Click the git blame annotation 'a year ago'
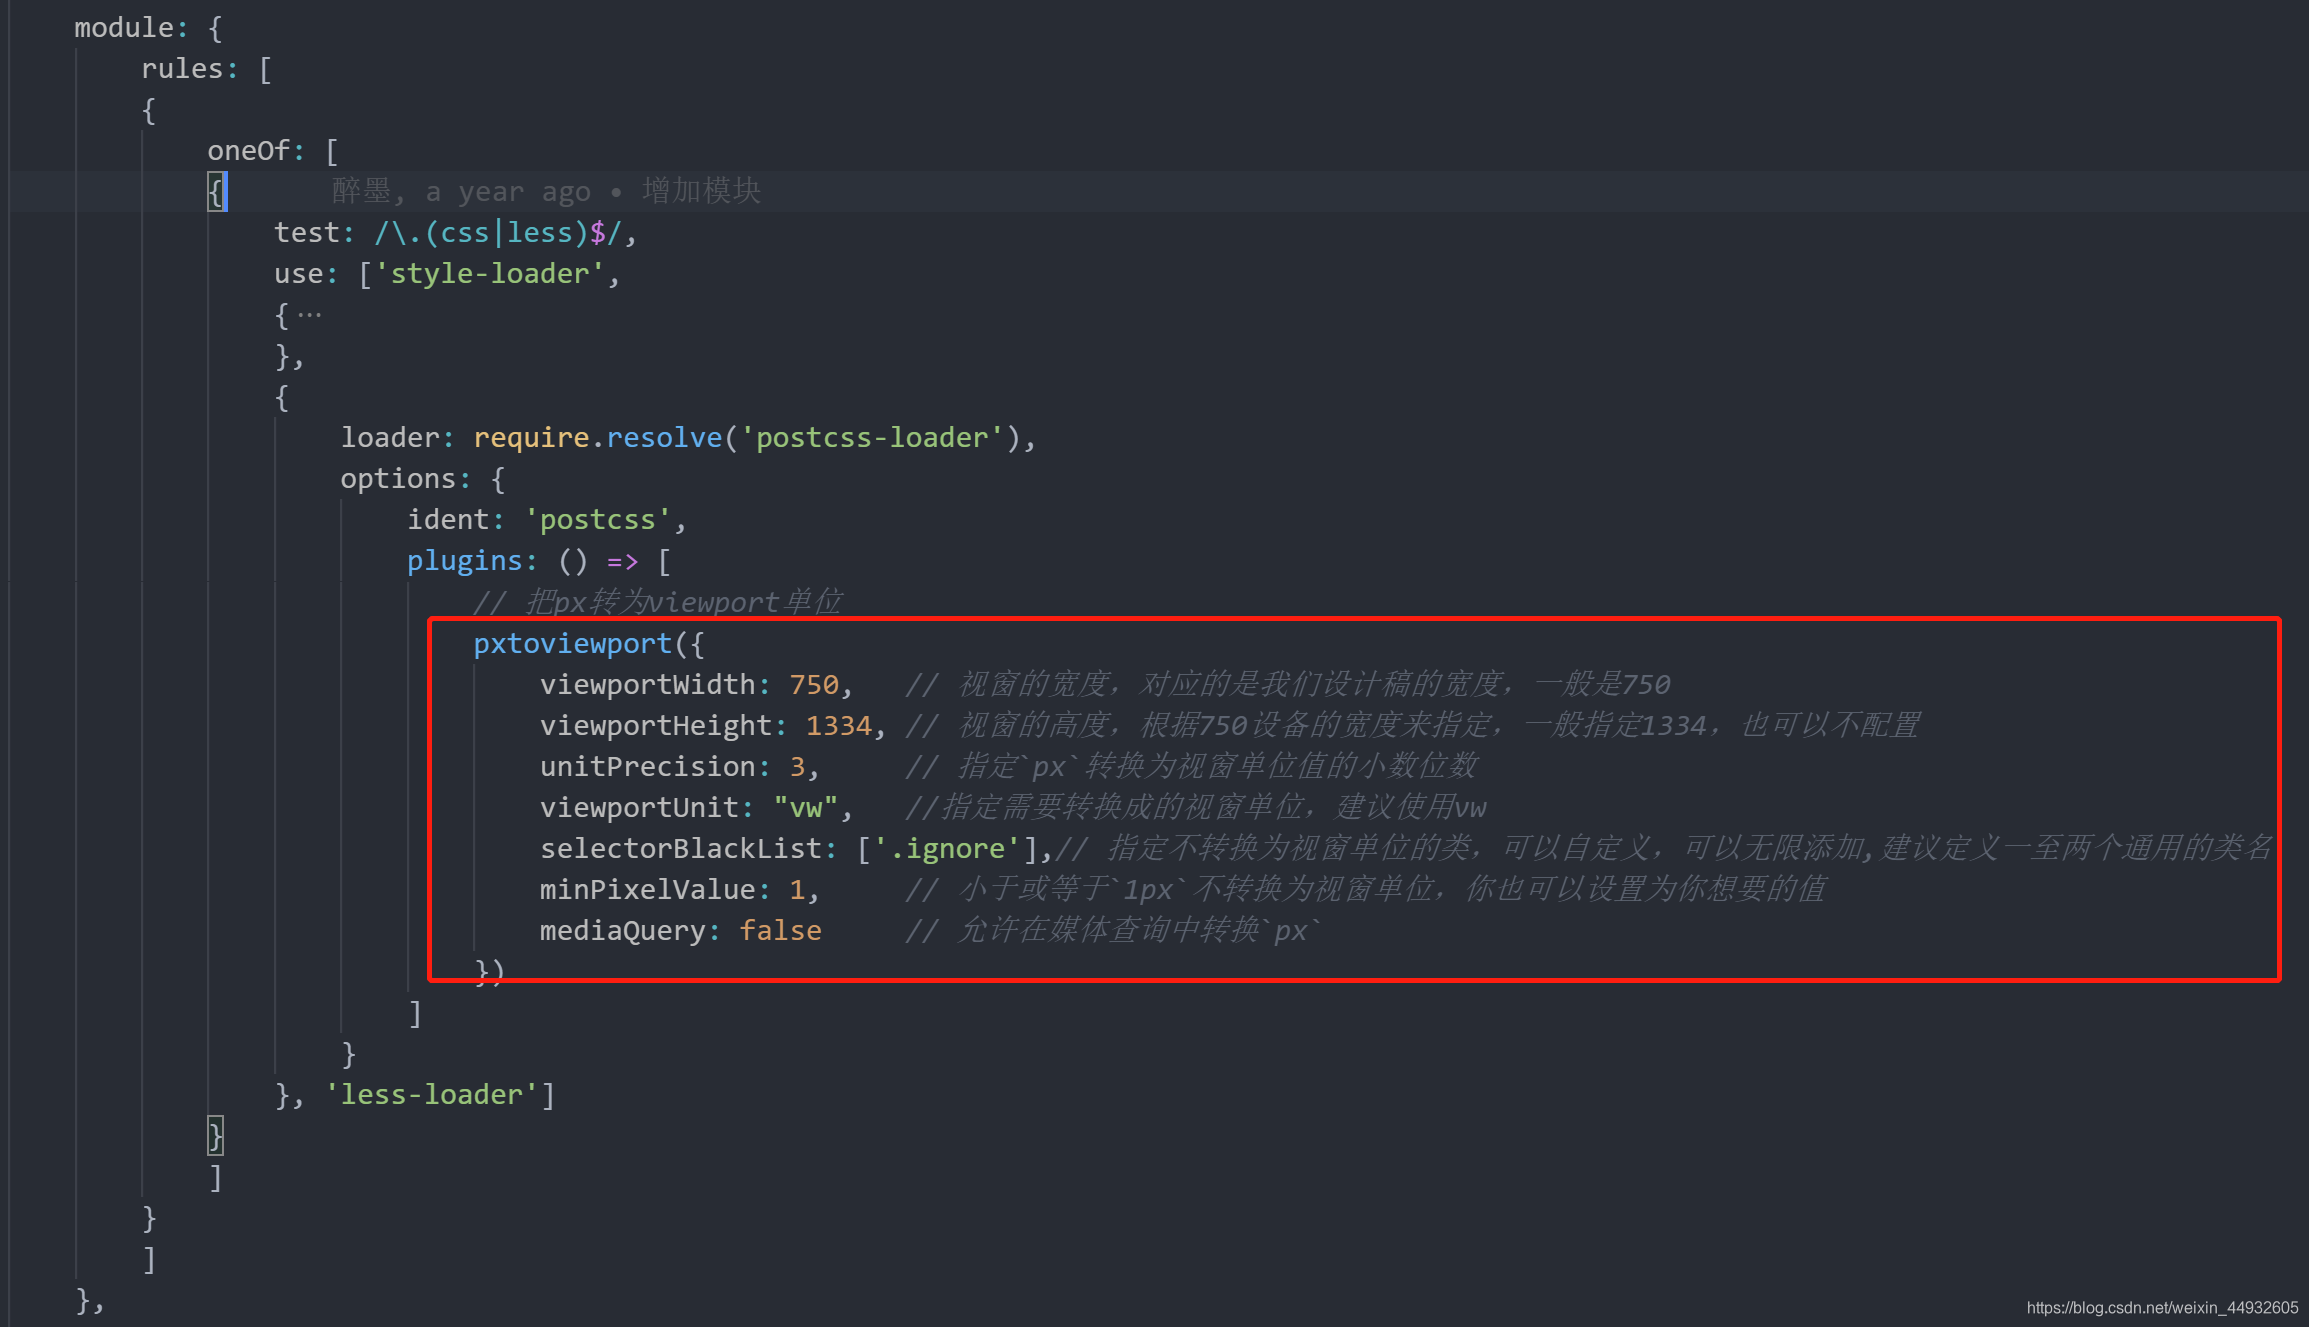 (508, 191)
